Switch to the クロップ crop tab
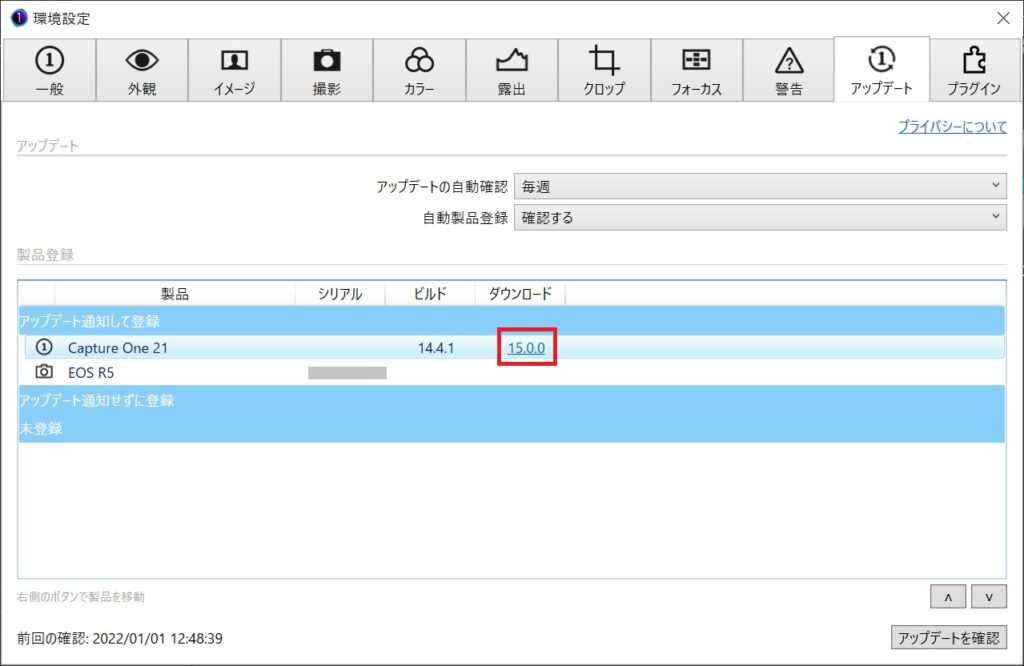The height and width of the screenshot is (666, 1024). (x=604, y=71)
